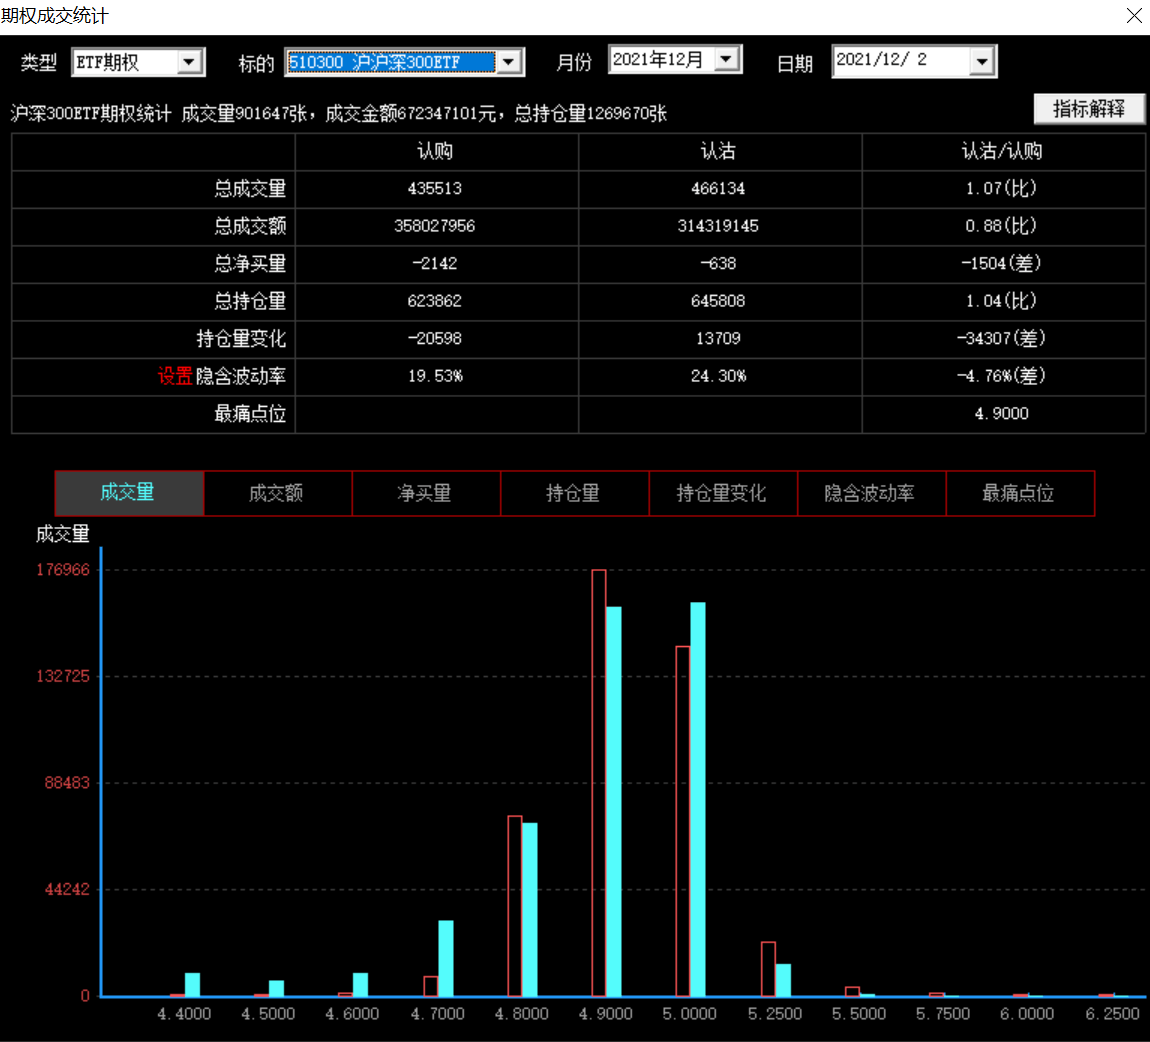Select the 净买量 tab
Screen dimensions: 1150x1042
[425, 493]
